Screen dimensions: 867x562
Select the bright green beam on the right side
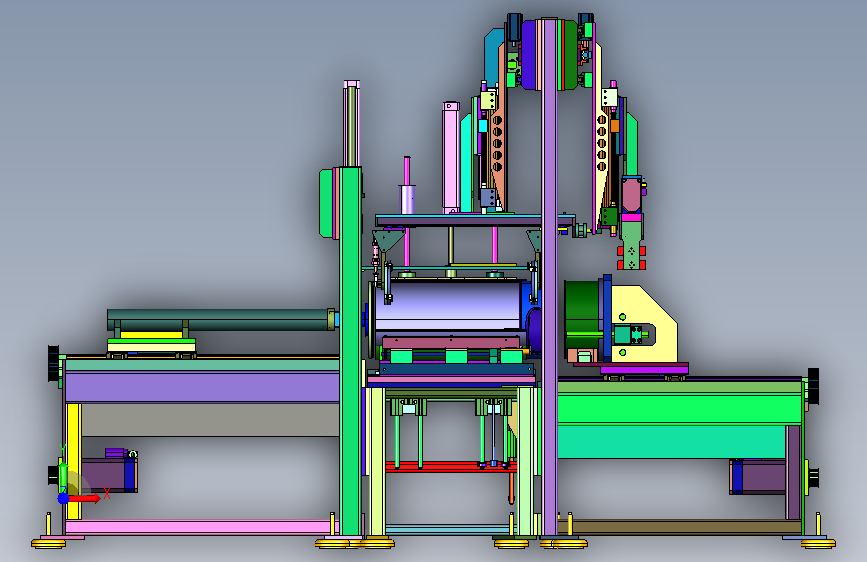coord(679,409)
